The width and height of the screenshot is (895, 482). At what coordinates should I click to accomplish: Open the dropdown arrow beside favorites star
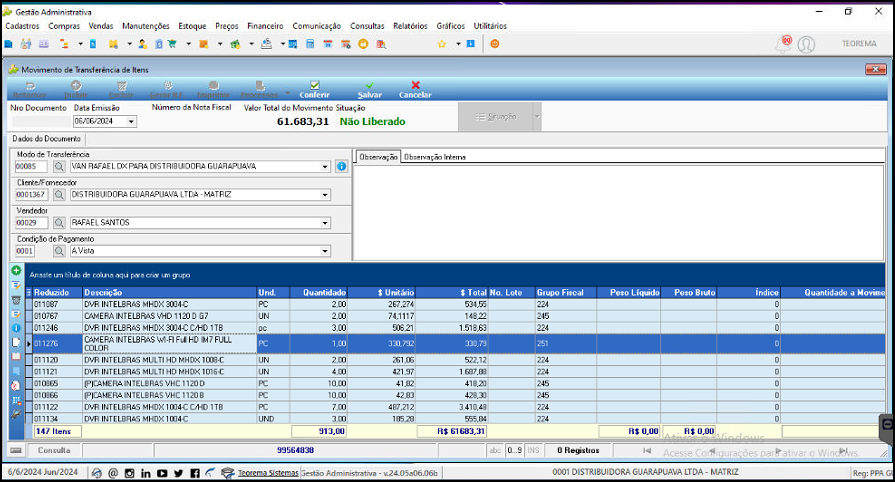[x=458, y=43]
